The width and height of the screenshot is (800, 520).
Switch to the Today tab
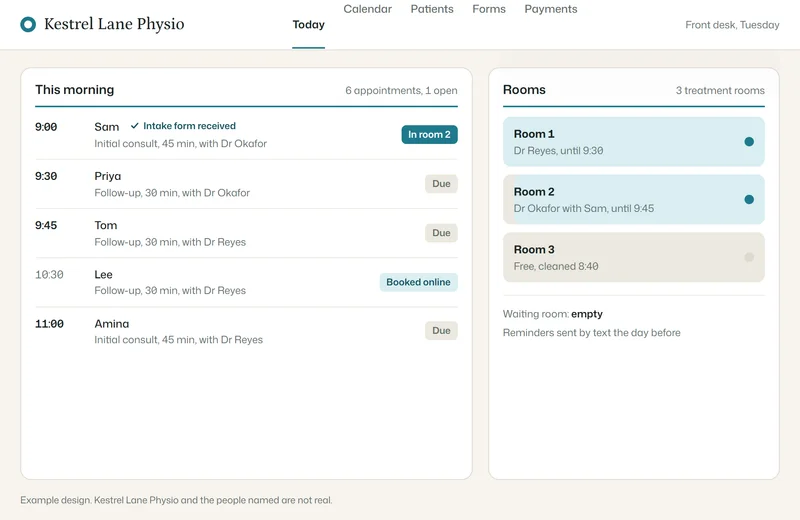pyautogui.click(x=308, y=24)
